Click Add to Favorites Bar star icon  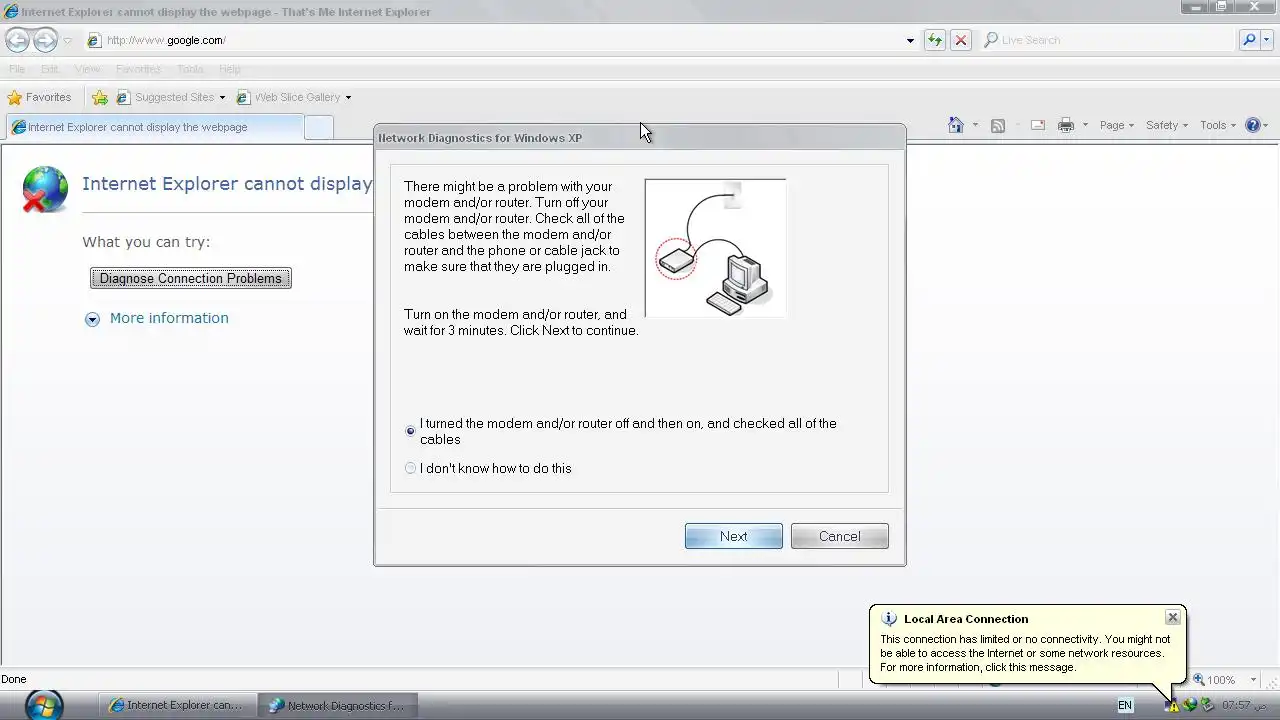tap(100, 97)
